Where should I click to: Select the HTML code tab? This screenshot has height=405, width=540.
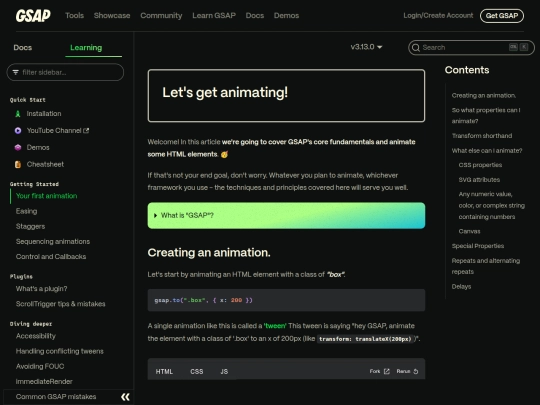(164, 371)
